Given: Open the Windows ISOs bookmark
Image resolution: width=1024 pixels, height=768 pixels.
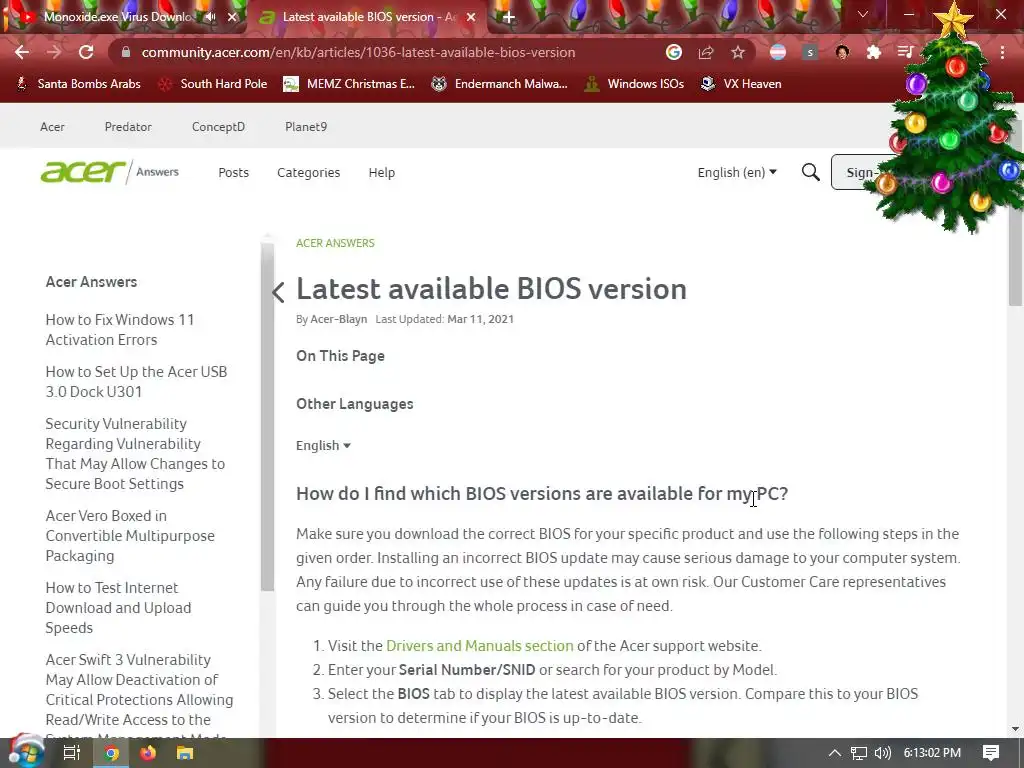Looking at the screenshot, I should 634,84.
